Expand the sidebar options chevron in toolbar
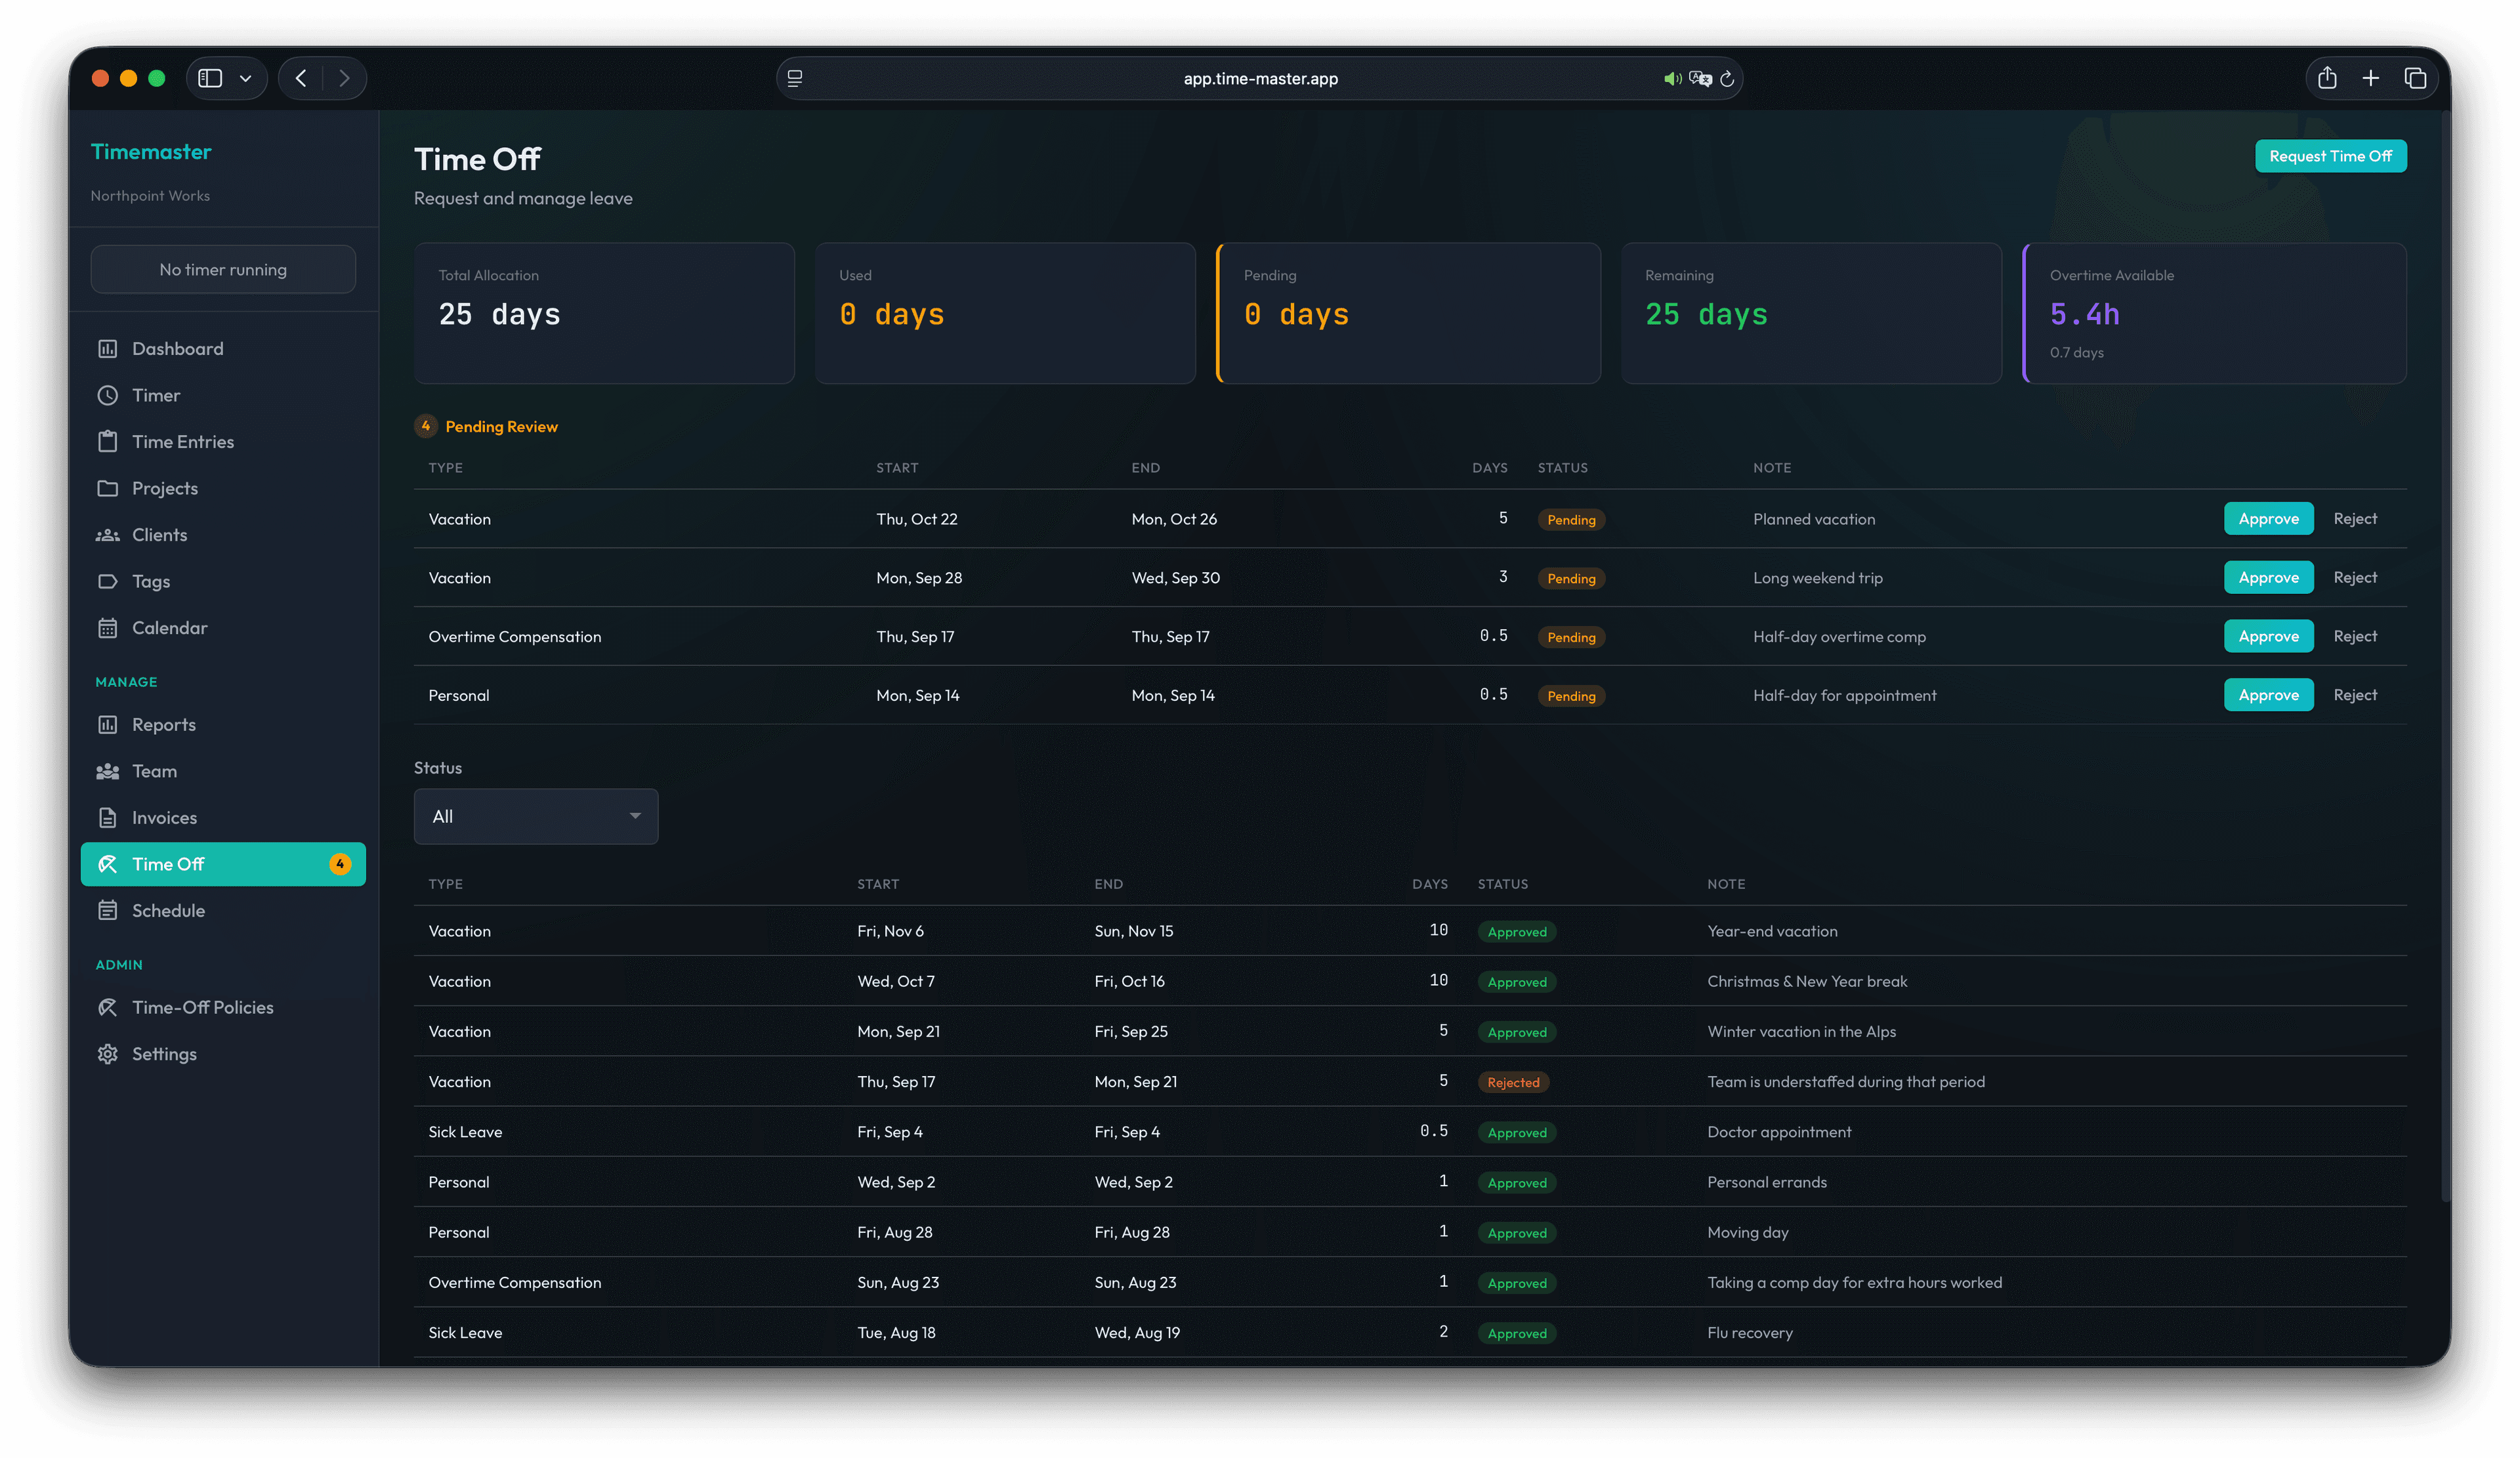This screenshot has height=1458, width=2520. click(x=245, y=78)
